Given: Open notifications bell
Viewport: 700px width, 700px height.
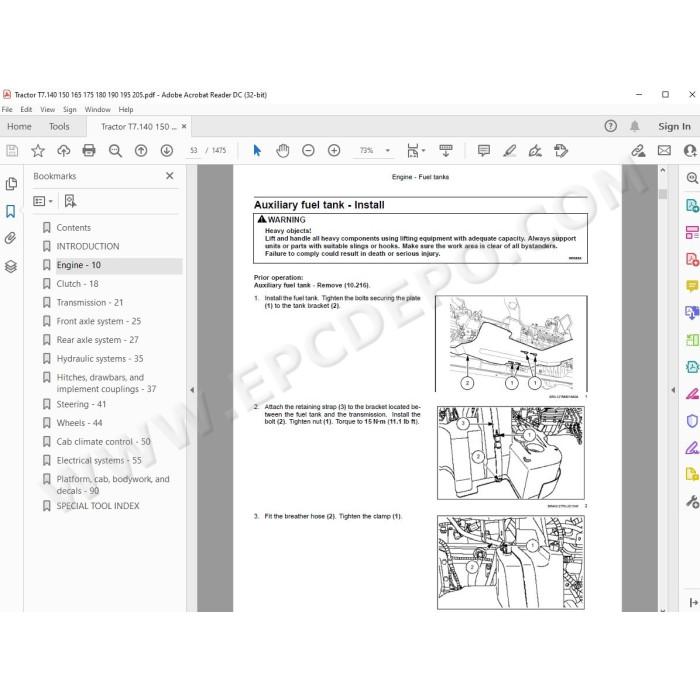Looking at the screenshot, I should tap(634, 126).
